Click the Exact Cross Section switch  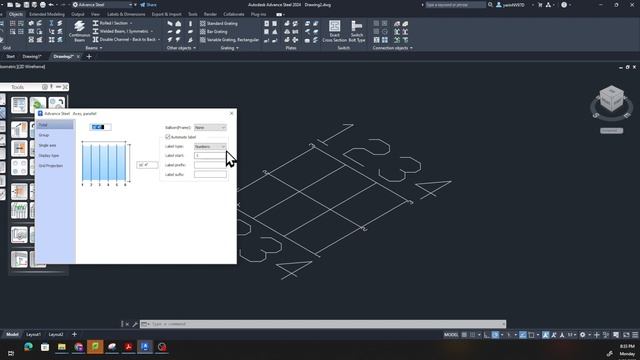(x=334, y=31)
